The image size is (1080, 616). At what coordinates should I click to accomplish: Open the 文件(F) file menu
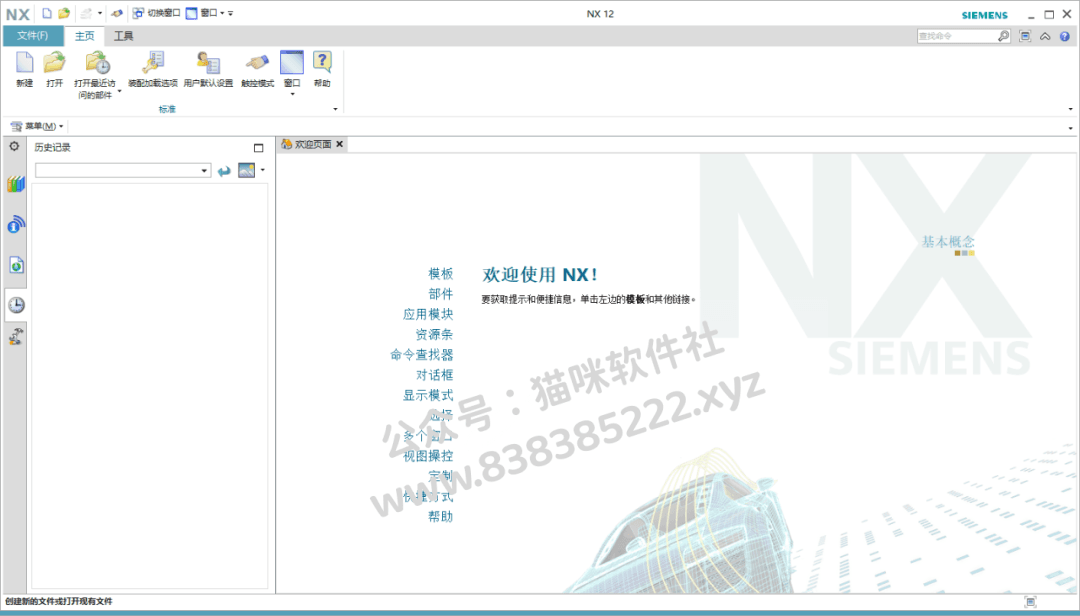(x=32, y=36)
